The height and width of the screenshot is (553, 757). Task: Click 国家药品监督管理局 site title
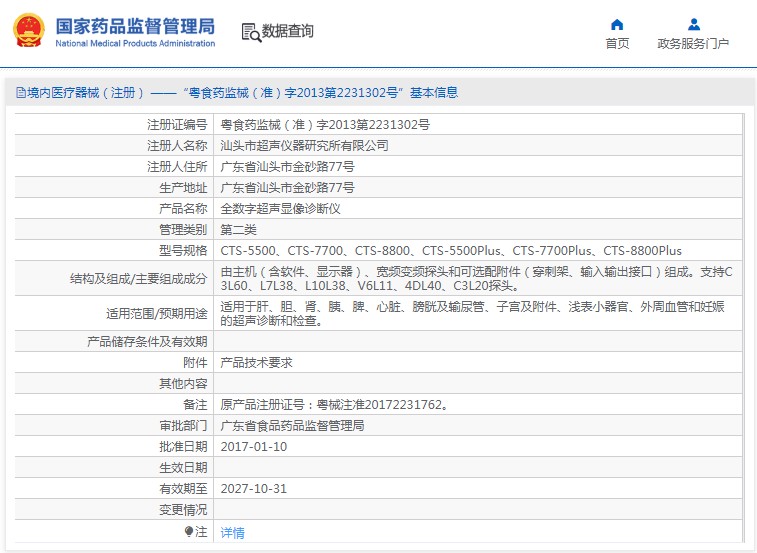(x=135, y=26)
